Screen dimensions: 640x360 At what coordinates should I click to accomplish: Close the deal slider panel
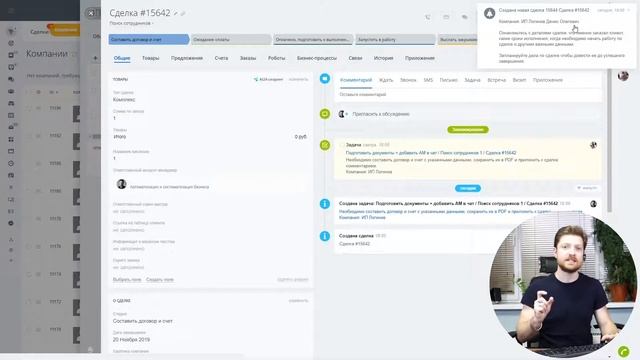pos(91,13)
